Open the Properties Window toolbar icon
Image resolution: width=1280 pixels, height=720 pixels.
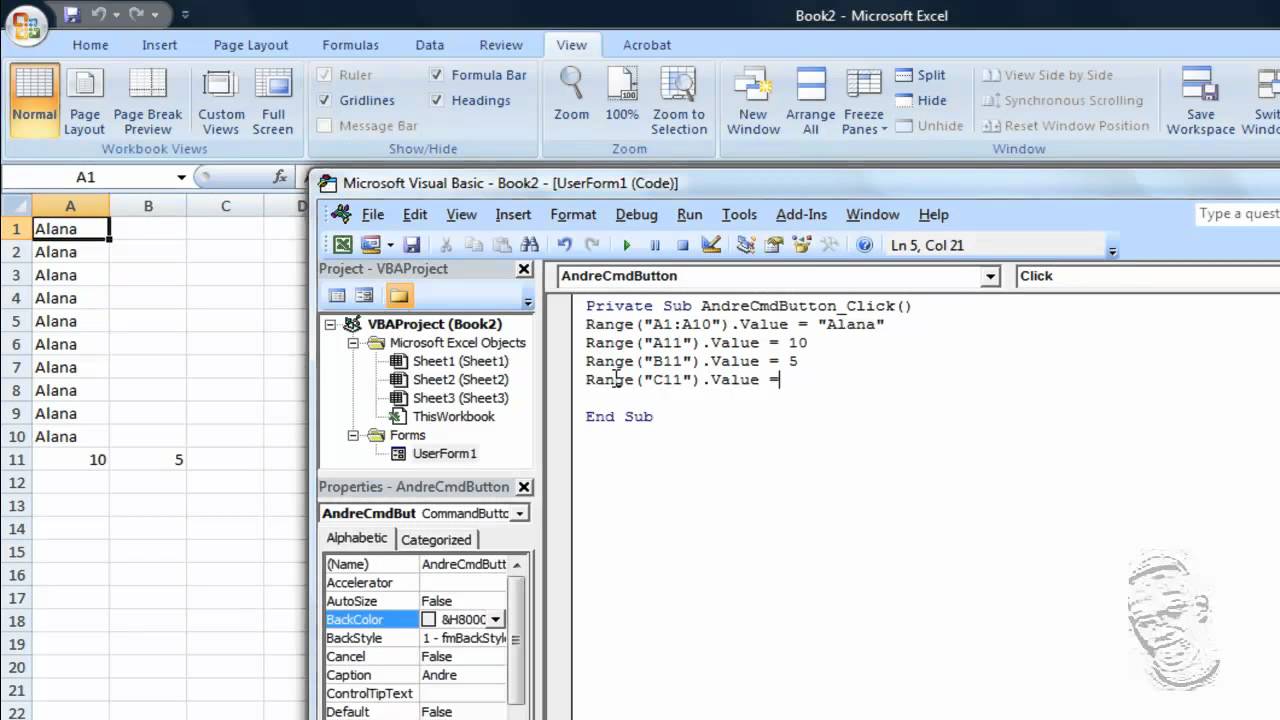pos(774,245)
